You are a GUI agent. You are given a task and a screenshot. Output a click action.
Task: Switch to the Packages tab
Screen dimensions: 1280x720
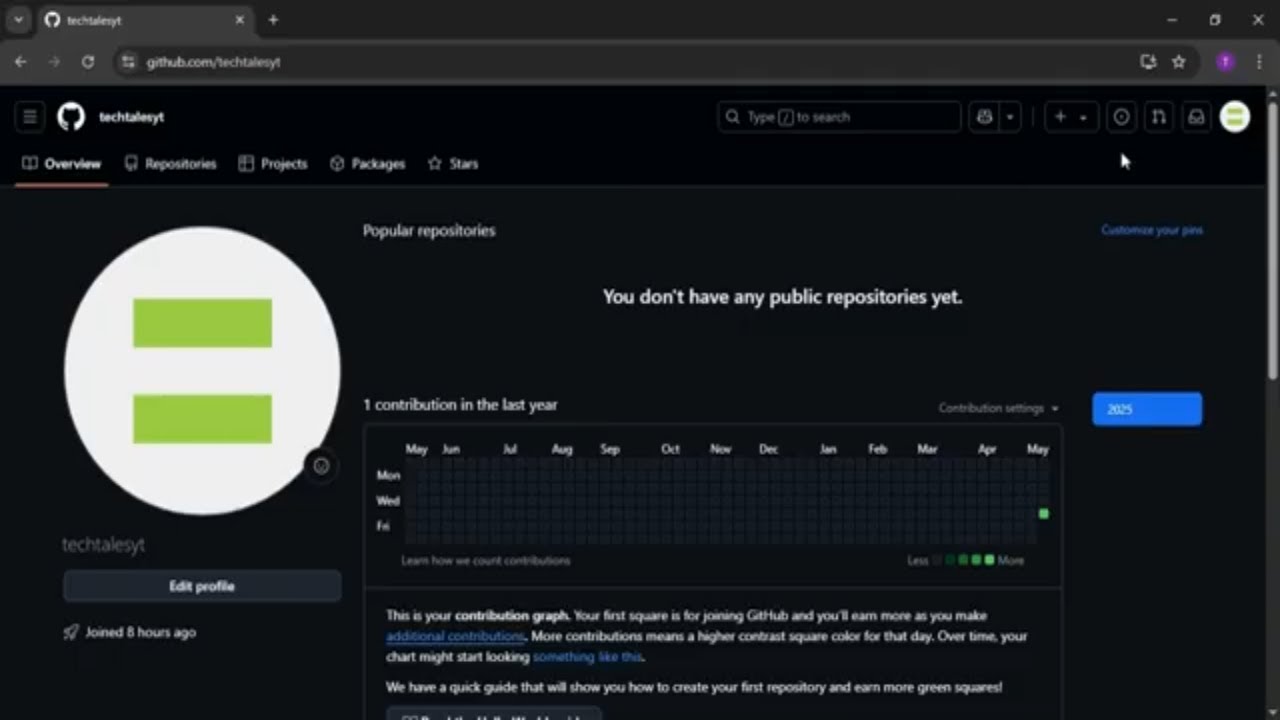click(368, 164)
